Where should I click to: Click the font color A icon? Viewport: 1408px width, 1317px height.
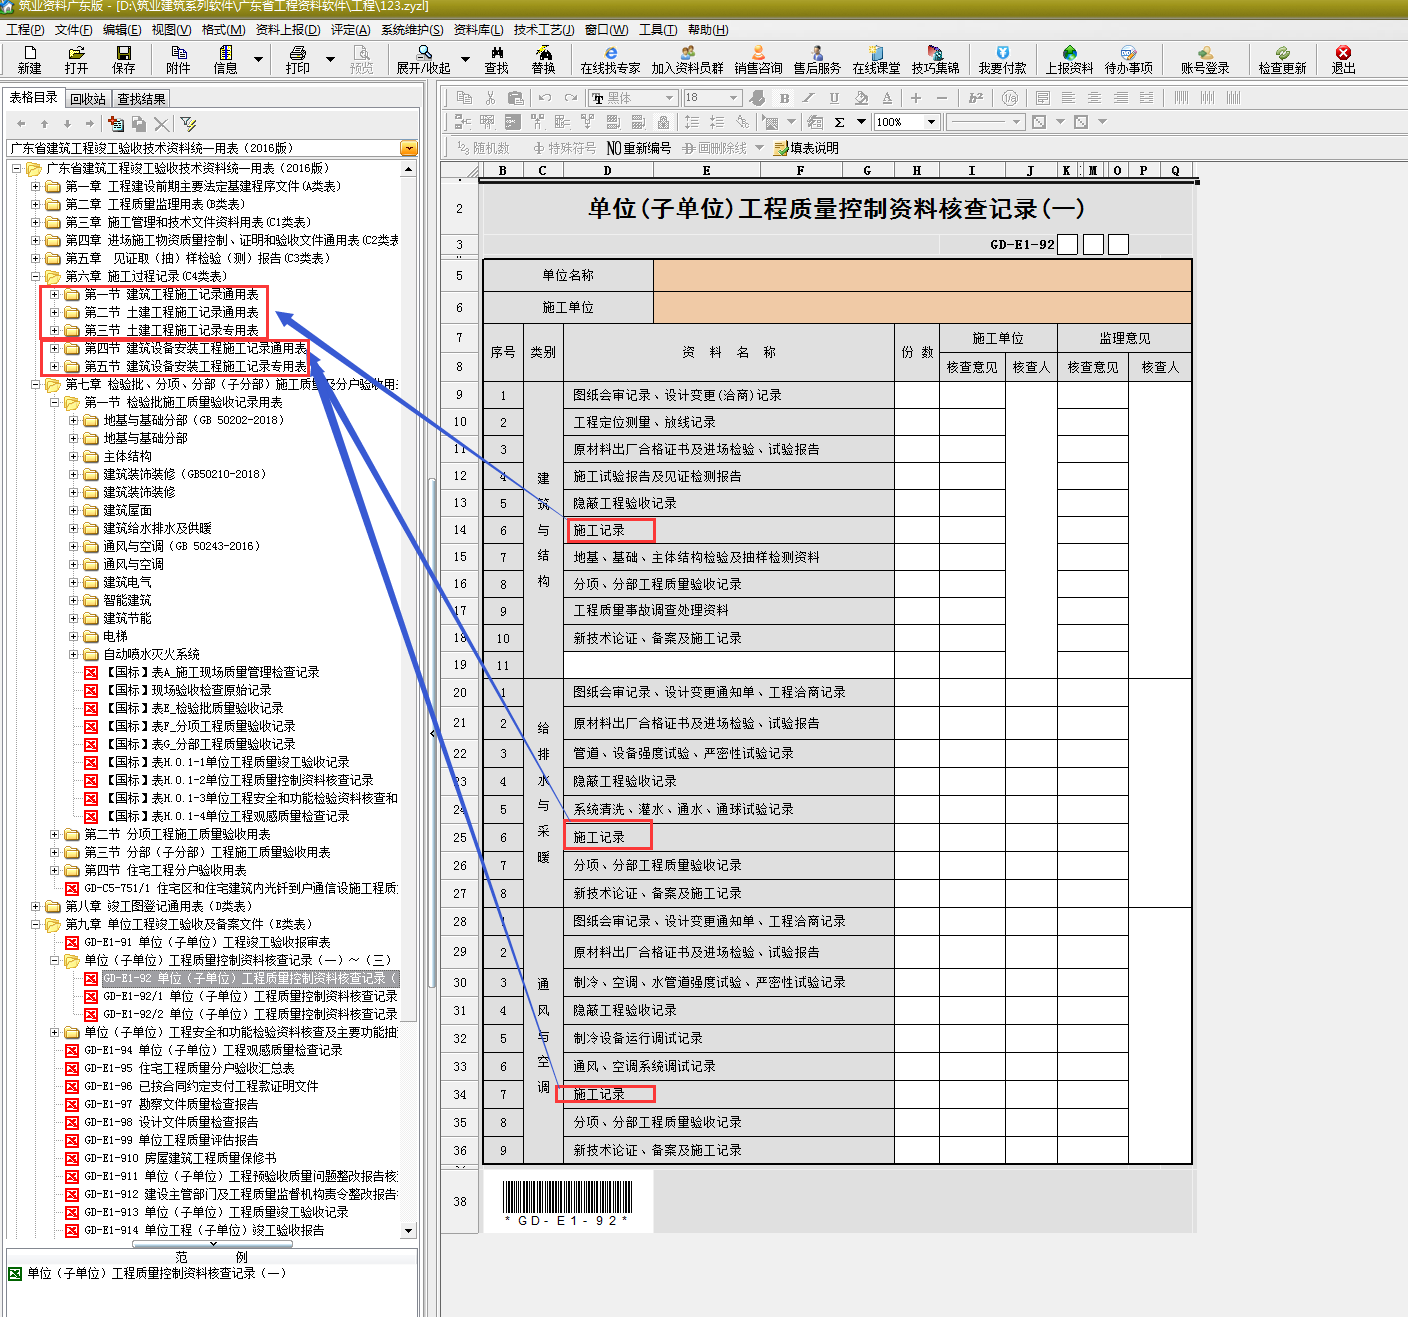(887, 98)
